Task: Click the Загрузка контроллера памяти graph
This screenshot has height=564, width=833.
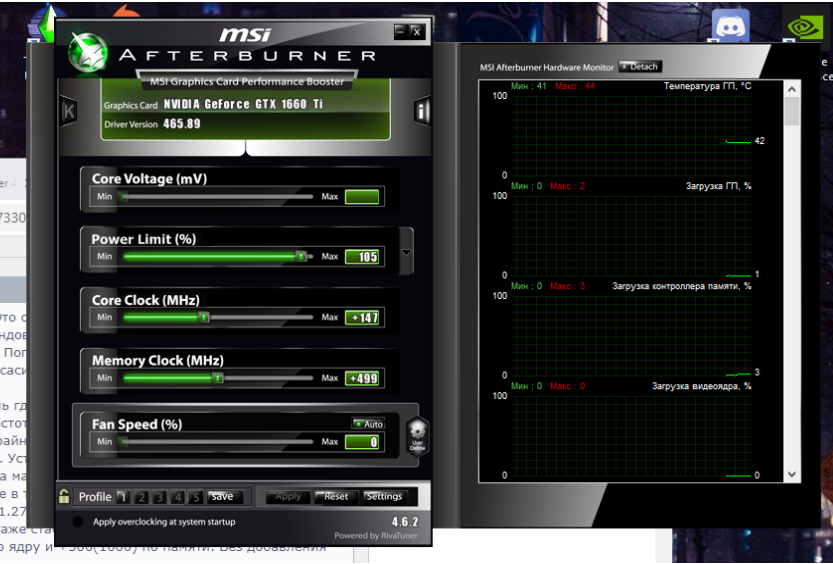Action: [631, 335]
